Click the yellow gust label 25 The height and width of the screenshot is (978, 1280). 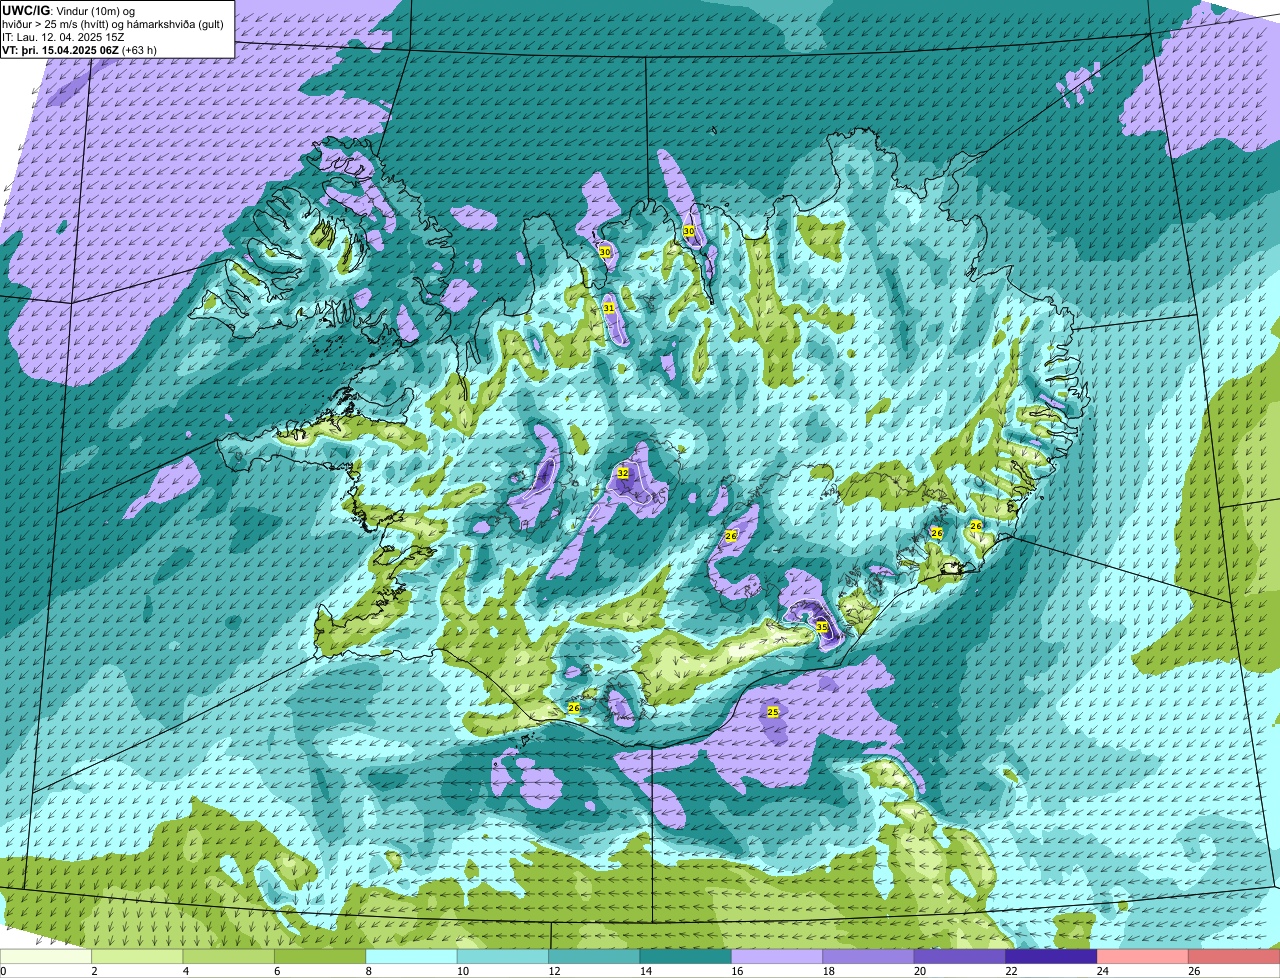[x=773, y=712]
